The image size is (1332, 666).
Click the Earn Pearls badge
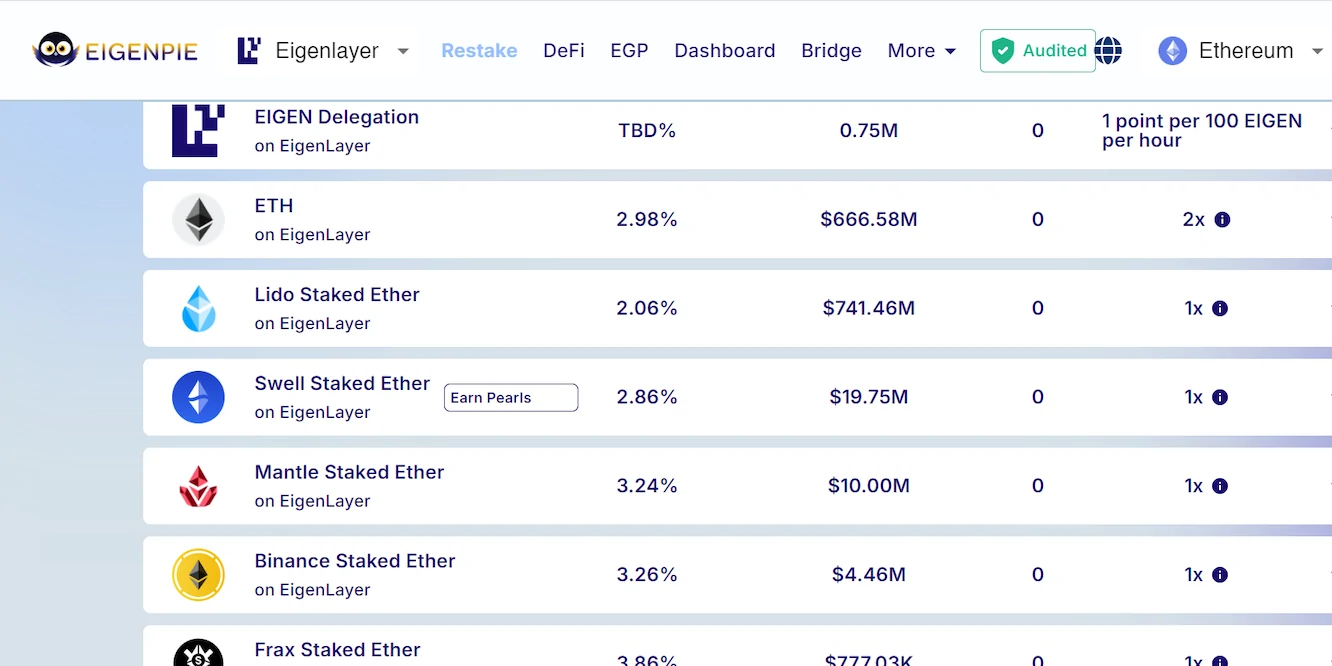tap(511, 398)
